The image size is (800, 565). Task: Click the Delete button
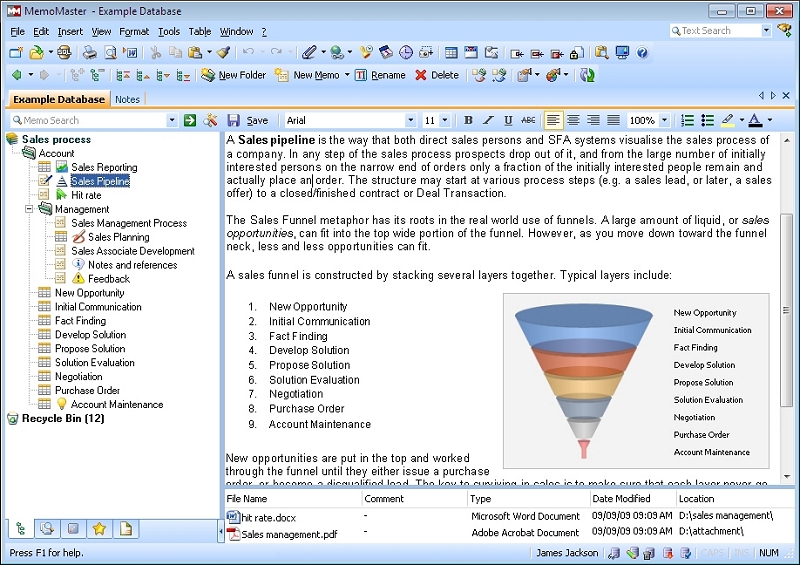coord(437,75)
